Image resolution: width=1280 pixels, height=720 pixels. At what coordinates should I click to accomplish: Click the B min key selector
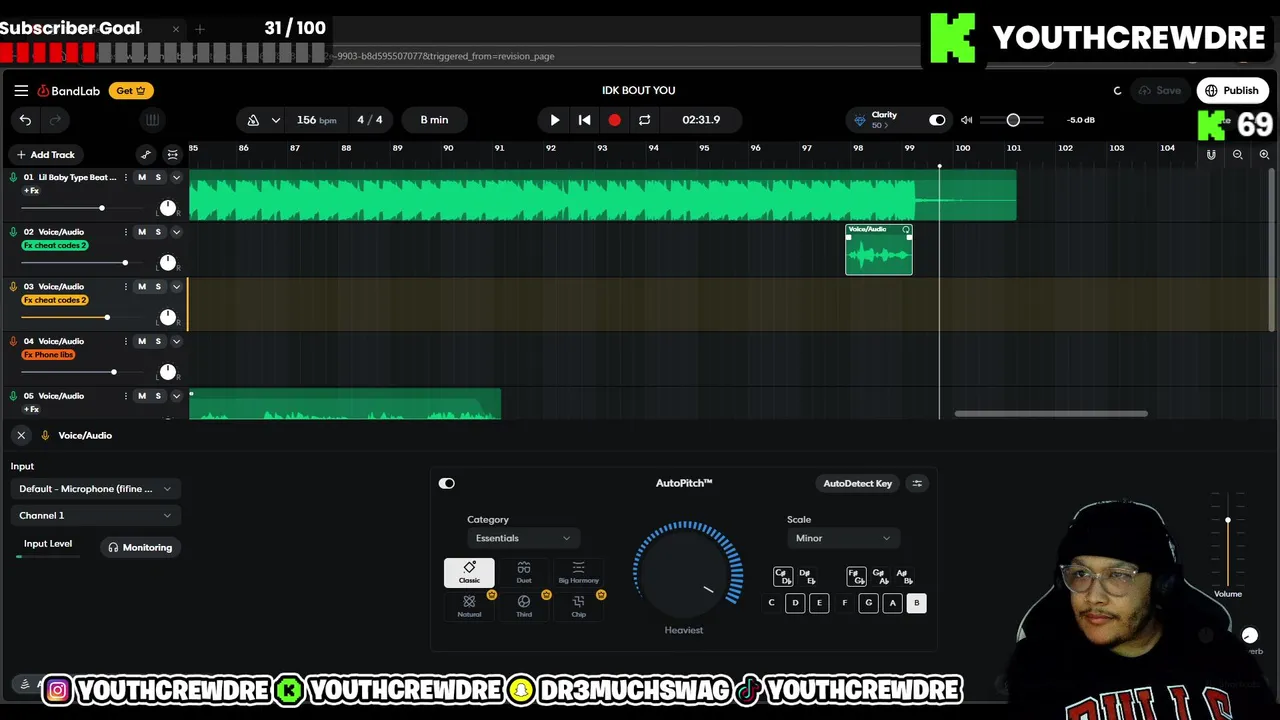click(434, 120)
